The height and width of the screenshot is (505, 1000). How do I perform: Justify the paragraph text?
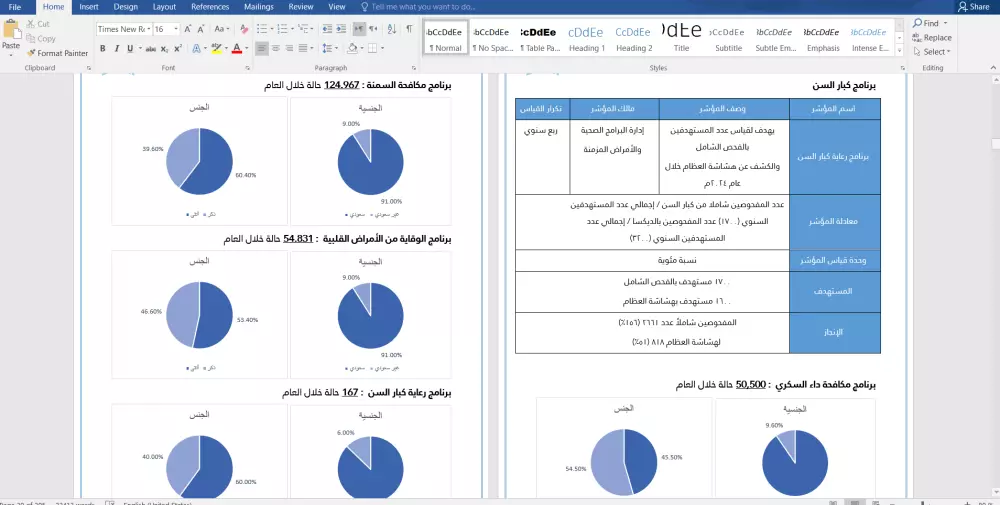pos(303,48)
